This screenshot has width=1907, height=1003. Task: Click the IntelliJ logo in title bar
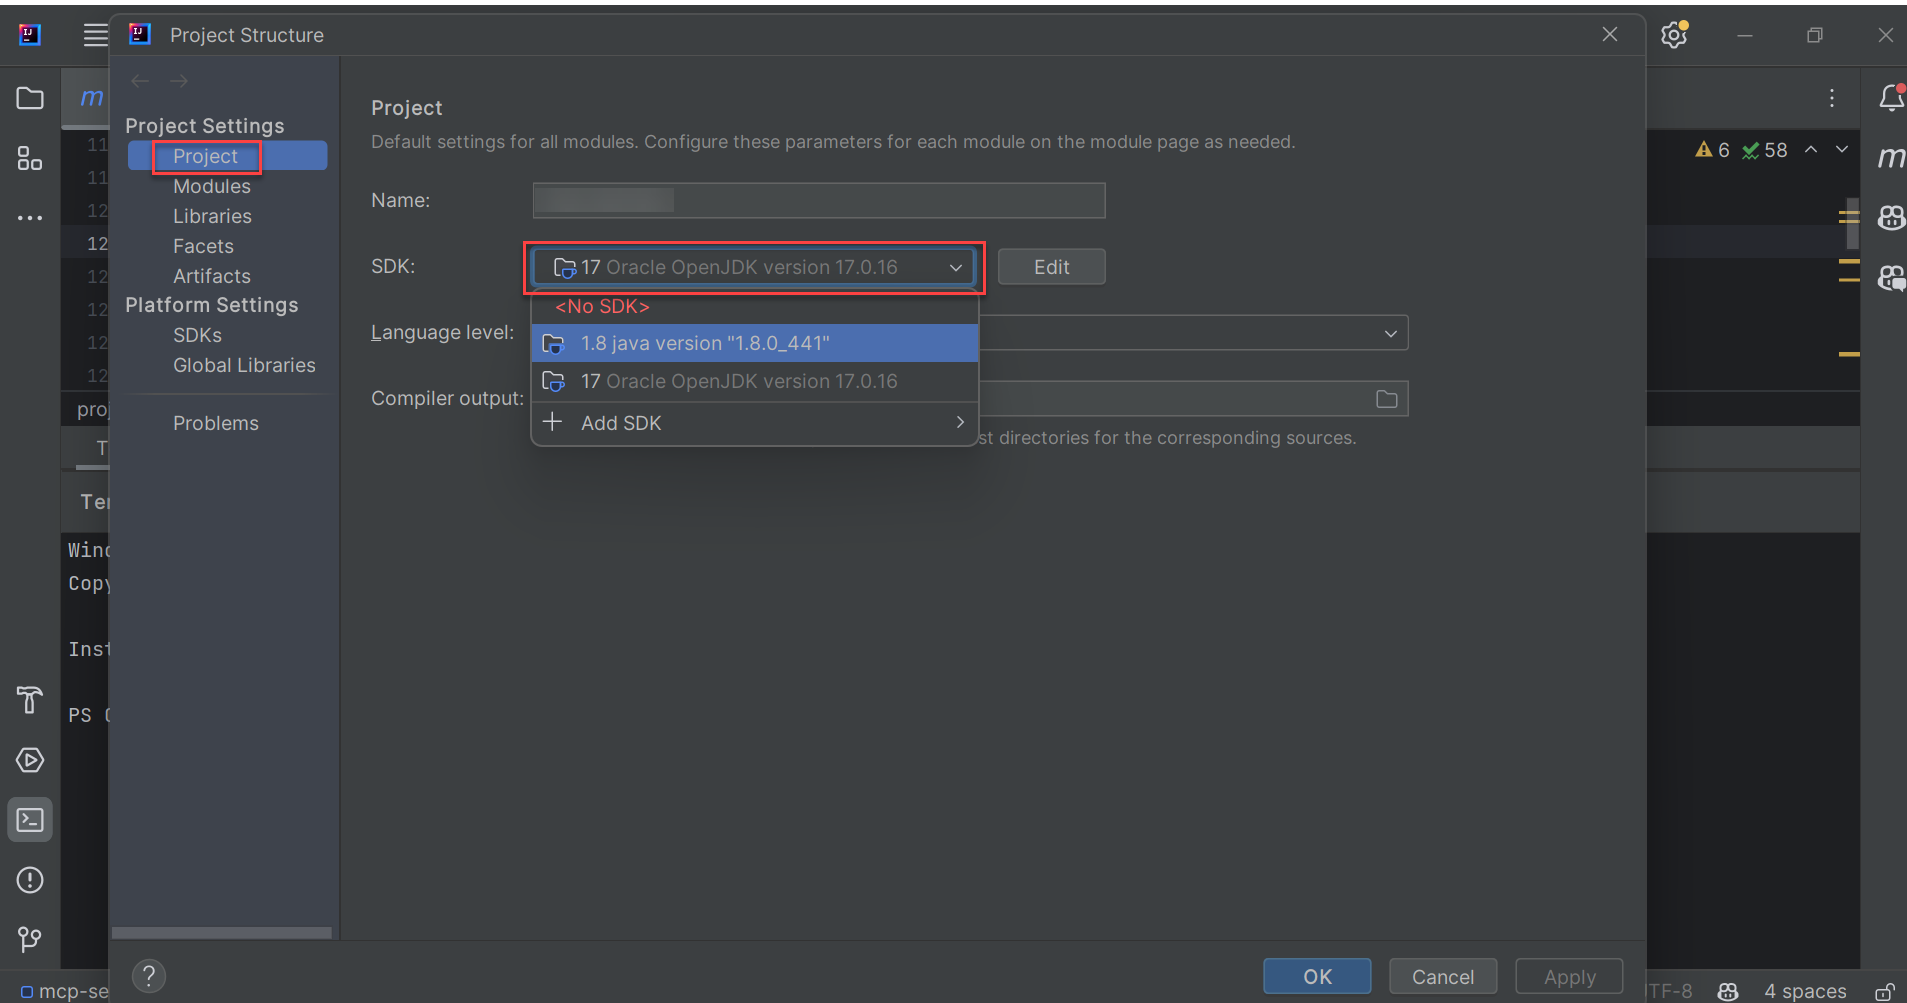click(30, 35)
